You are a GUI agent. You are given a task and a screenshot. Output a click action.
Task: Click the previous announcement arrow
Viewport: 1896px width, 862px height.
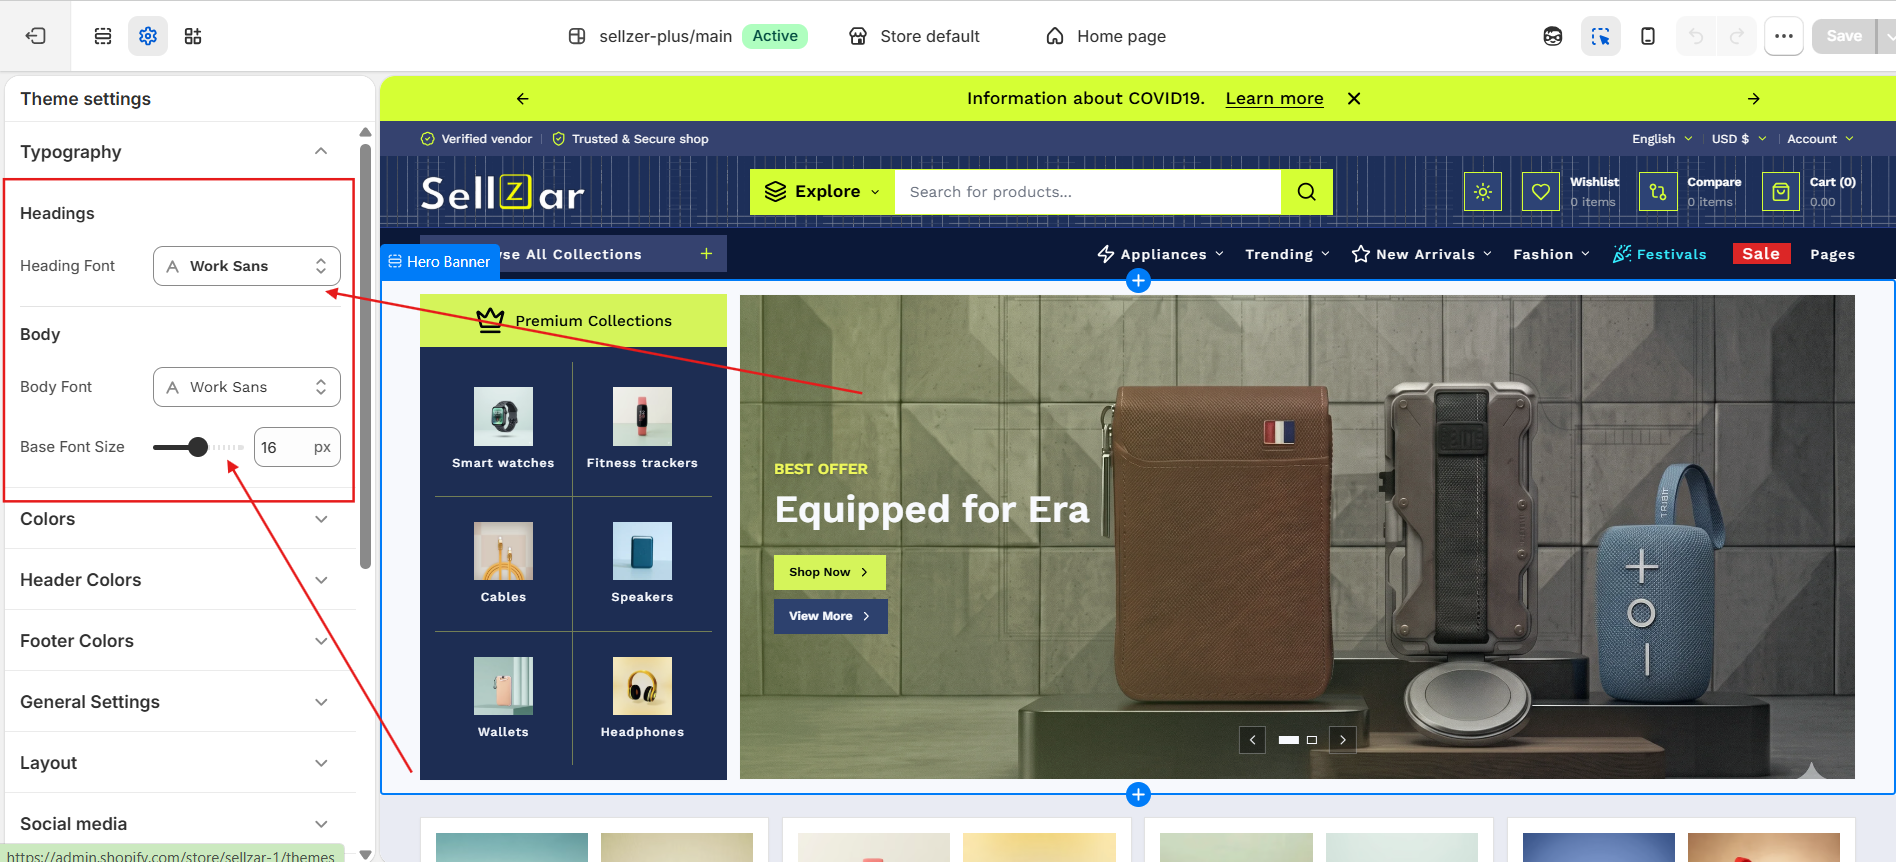522,98
